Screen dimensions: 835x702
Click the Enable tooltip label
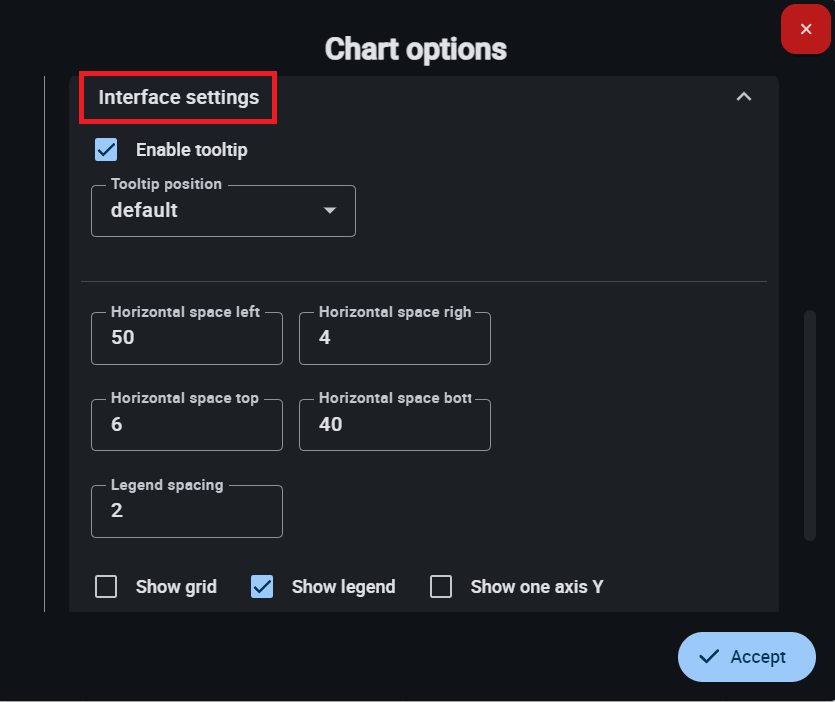pyautogui.click(x=192, y=150)
